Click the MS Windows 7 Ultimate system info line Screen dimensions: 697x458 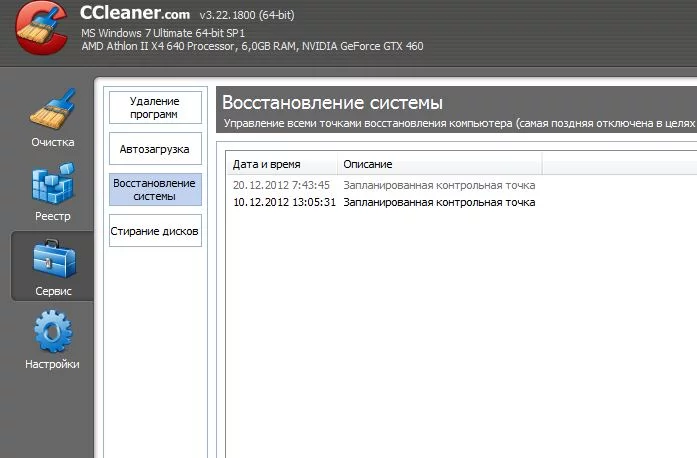click(x=163, y=33)
